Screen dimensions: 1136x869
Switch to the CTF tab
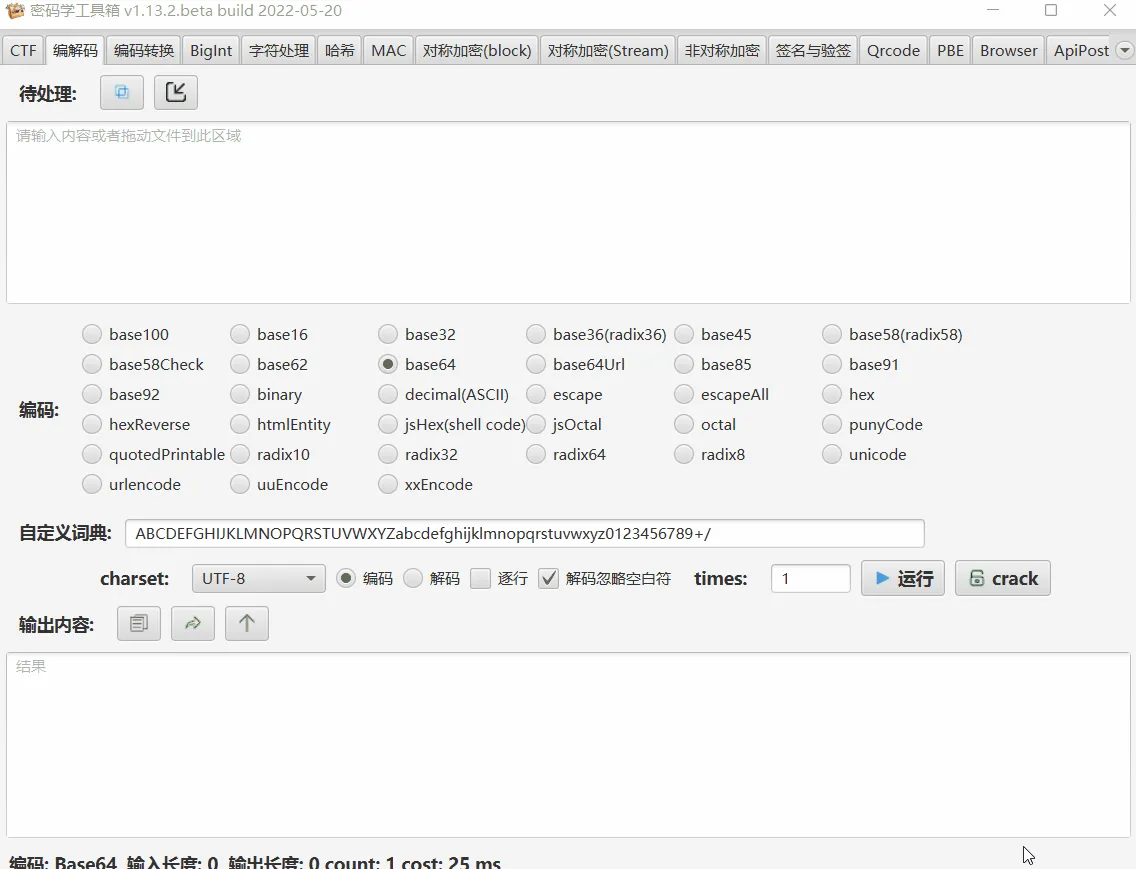[x=23, y=51]
